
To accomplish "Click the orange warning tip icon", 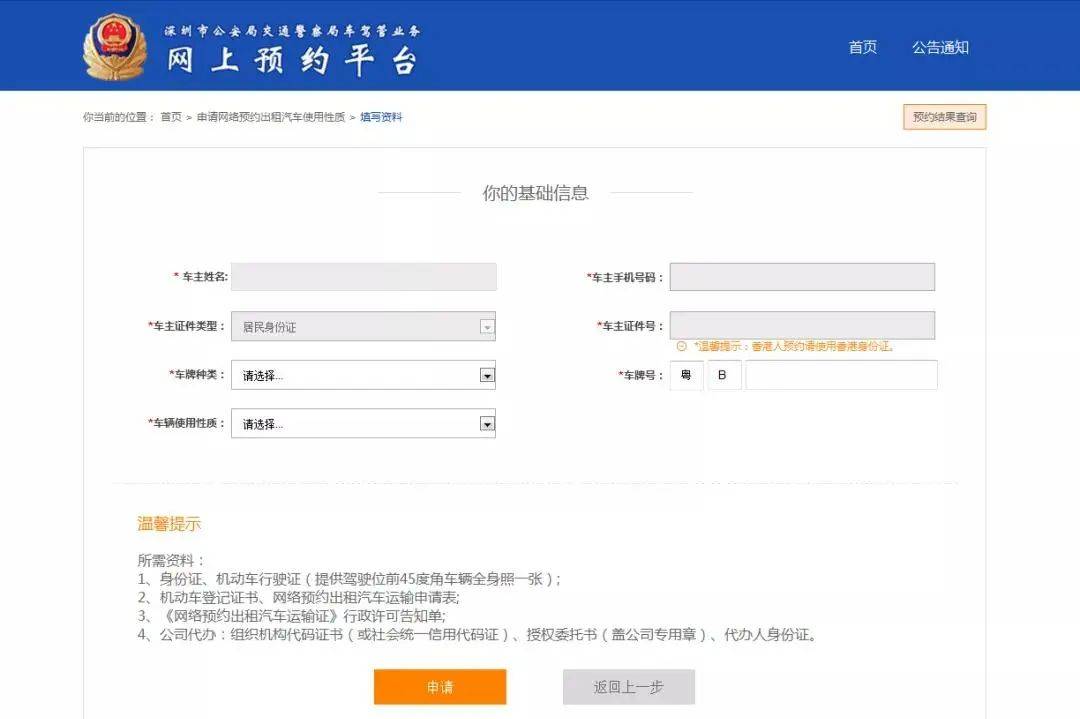I will coord(682,346).
